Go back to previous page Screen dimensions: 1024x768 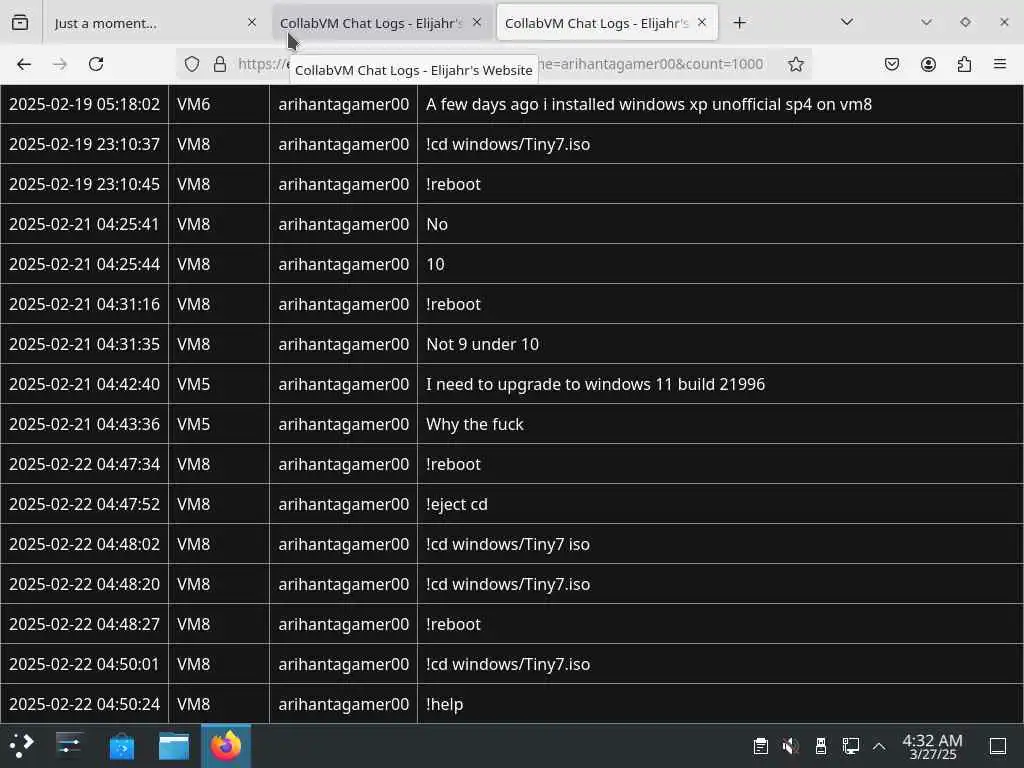pyautogui.click(x=24, y=64)
